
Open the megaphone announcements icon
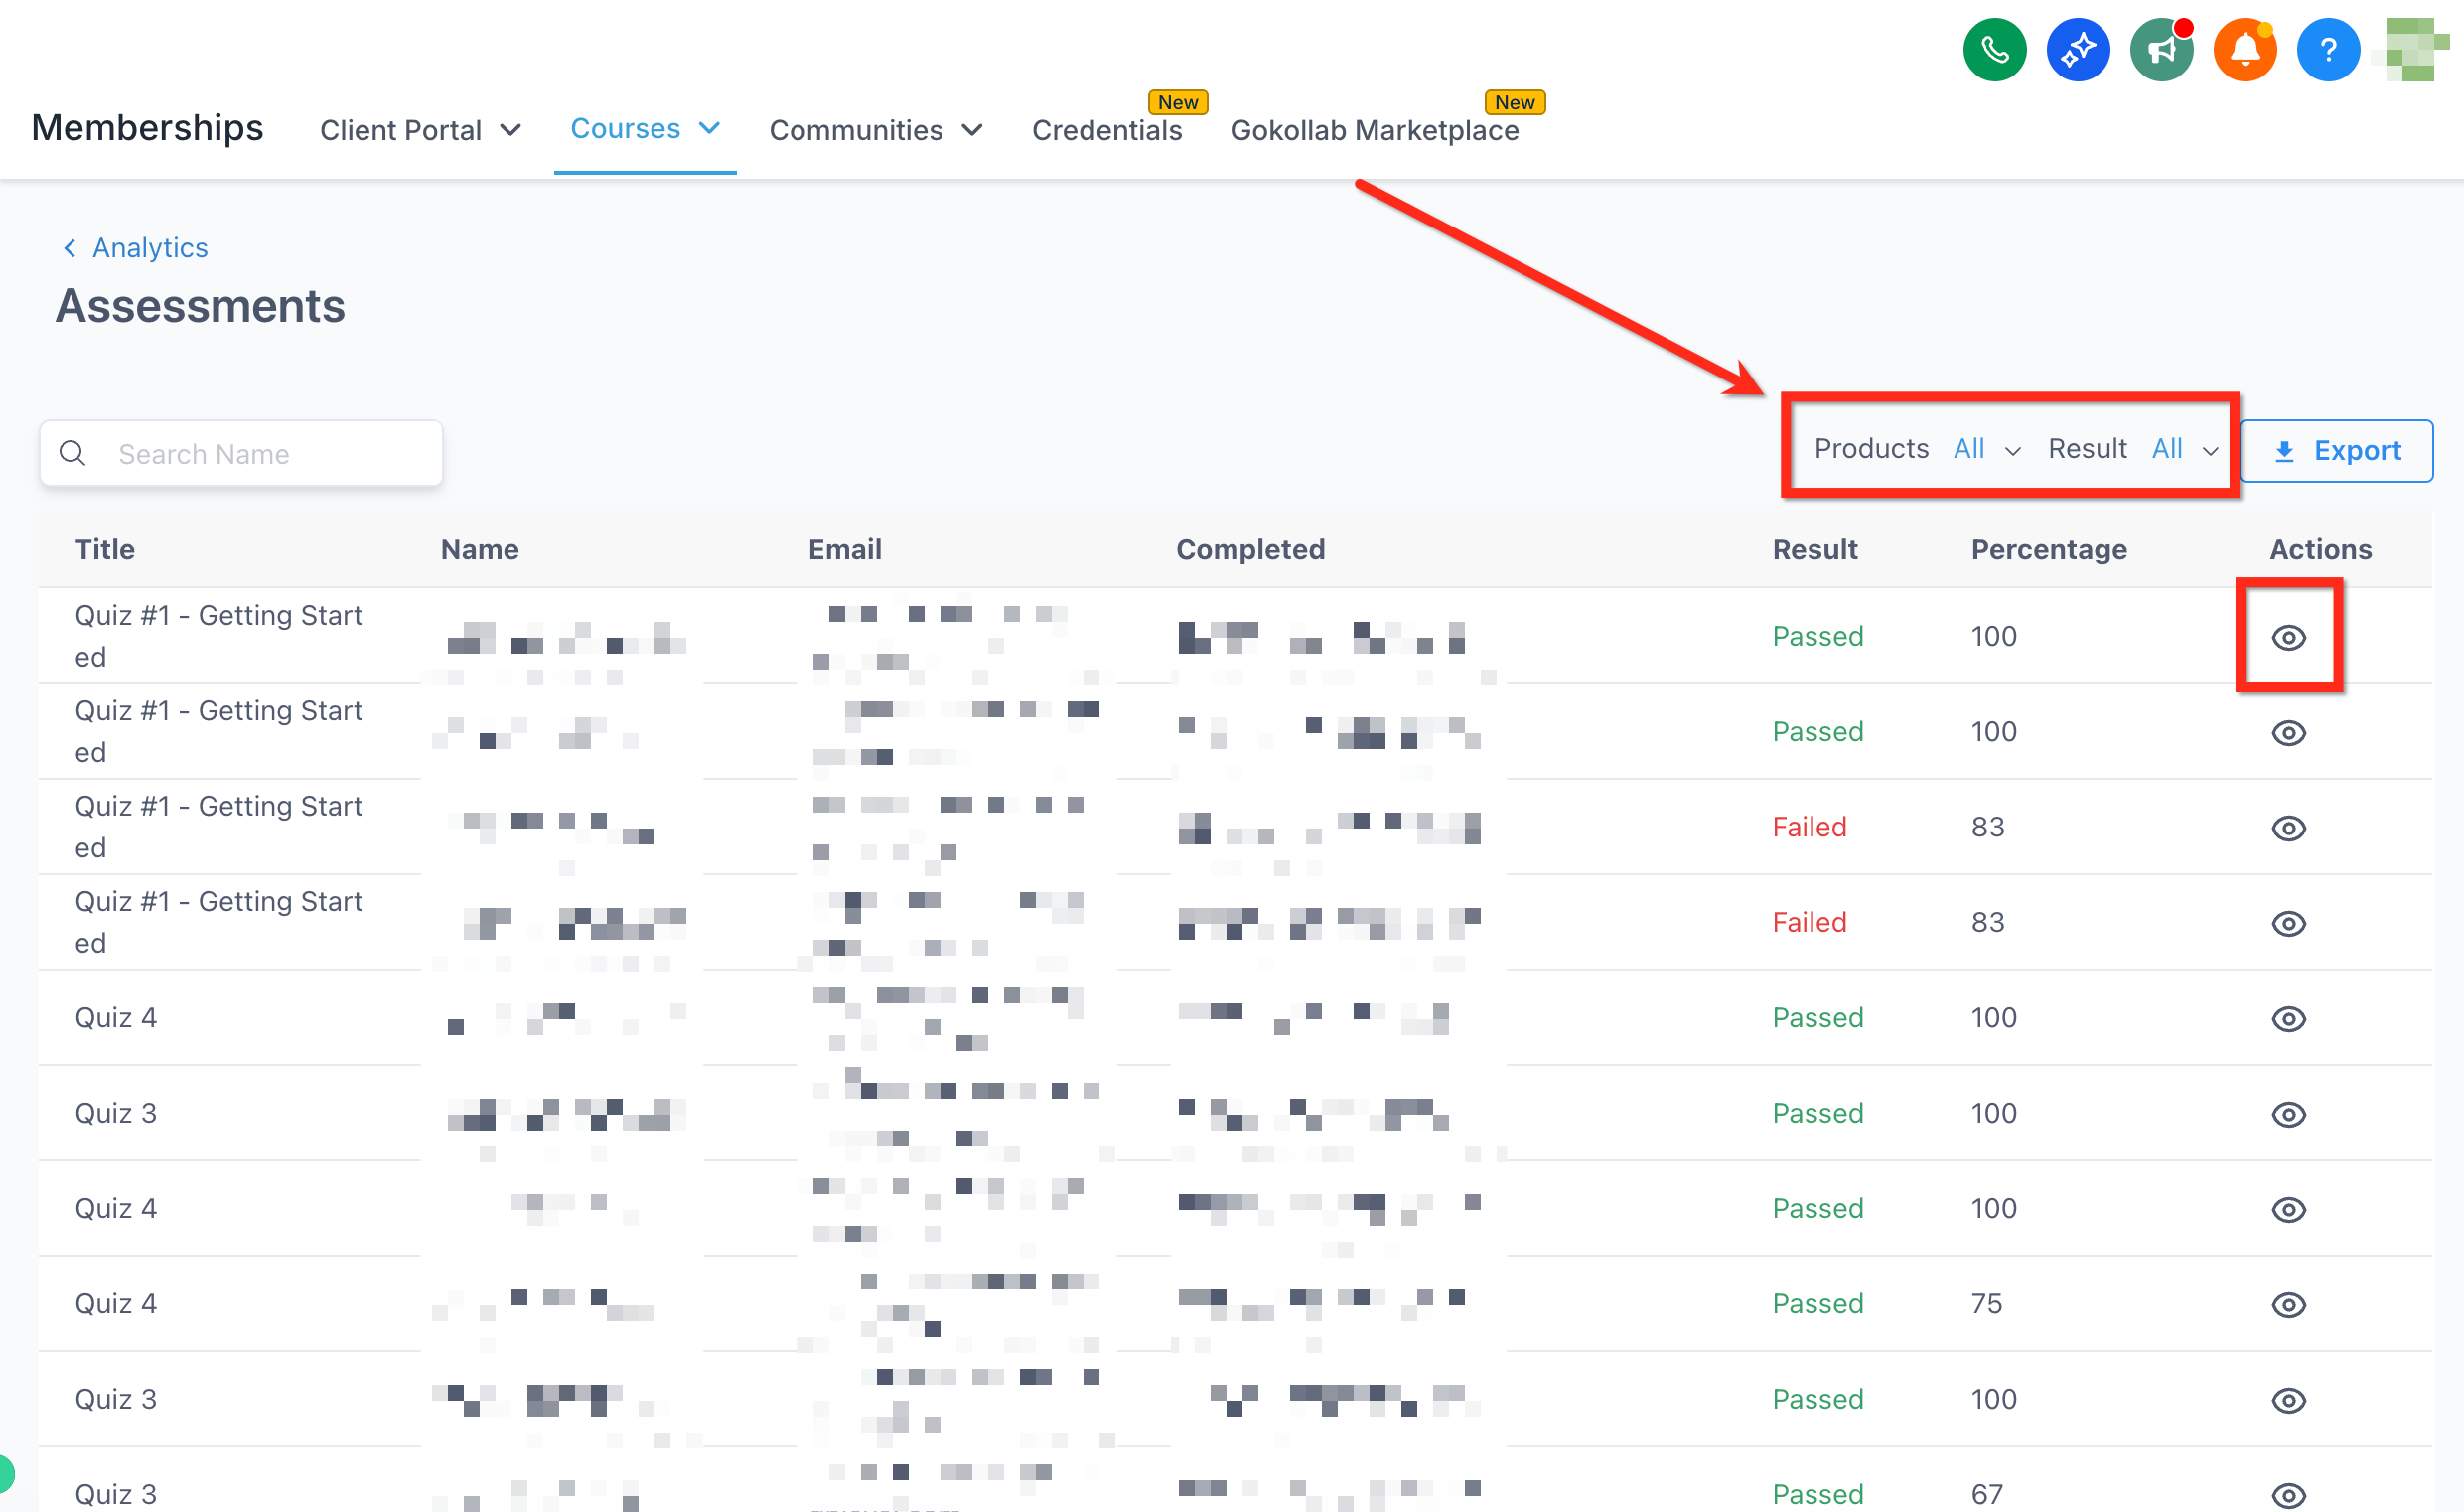(x=2161, y=50)
